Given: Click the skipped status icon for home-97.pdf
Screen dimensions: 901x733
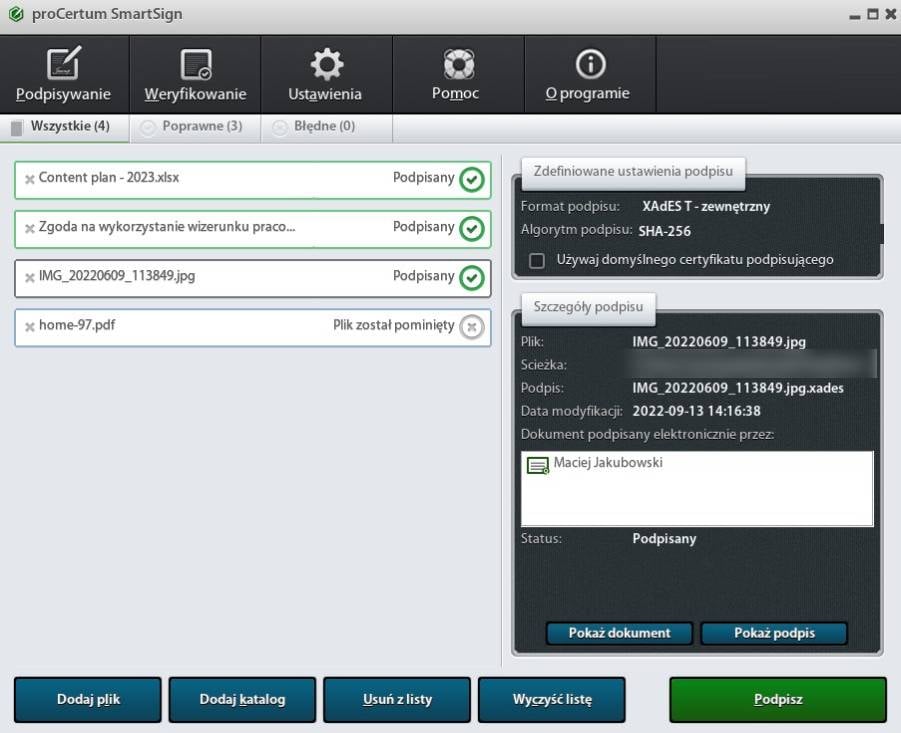Looking at the screenshot, I should (x=471, y=326).
